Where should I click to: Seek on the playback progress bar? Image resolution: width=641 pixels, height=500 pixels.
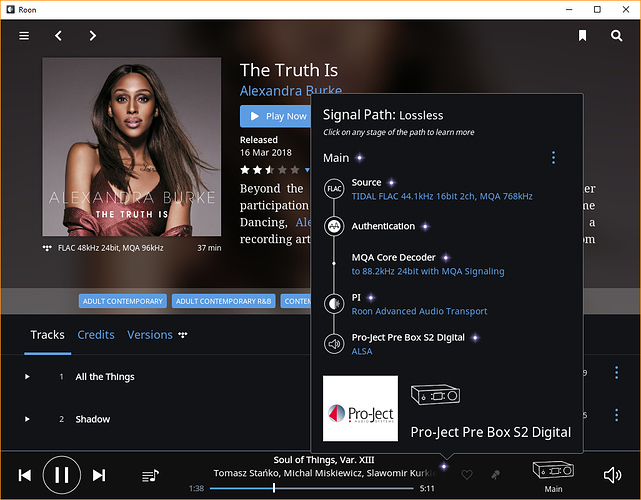312,488
